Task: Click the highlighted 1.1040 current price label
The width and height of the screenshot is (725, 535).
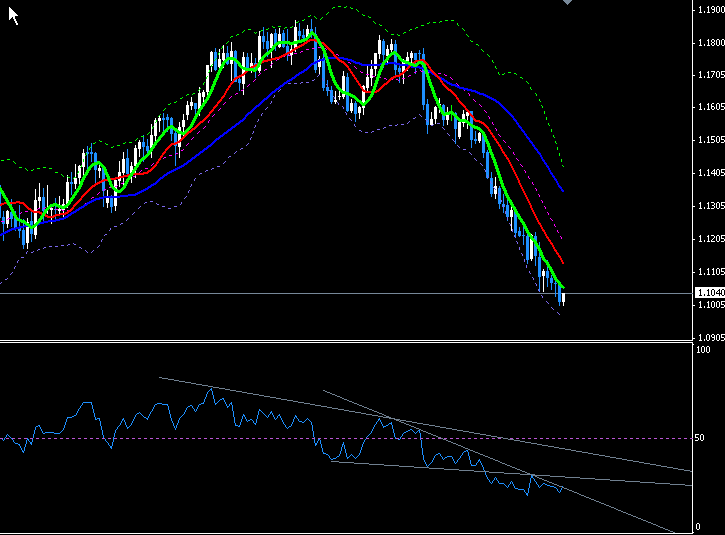Action: (708, 293)
